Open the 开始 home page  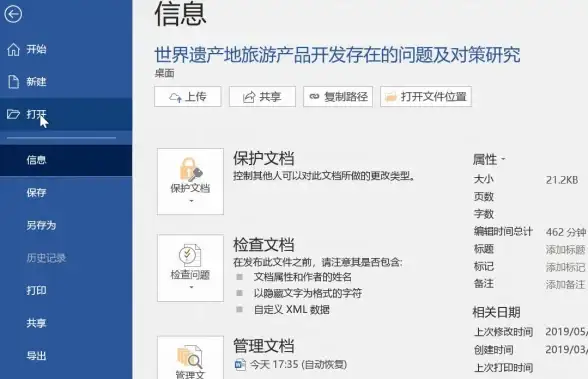[66, 49]
